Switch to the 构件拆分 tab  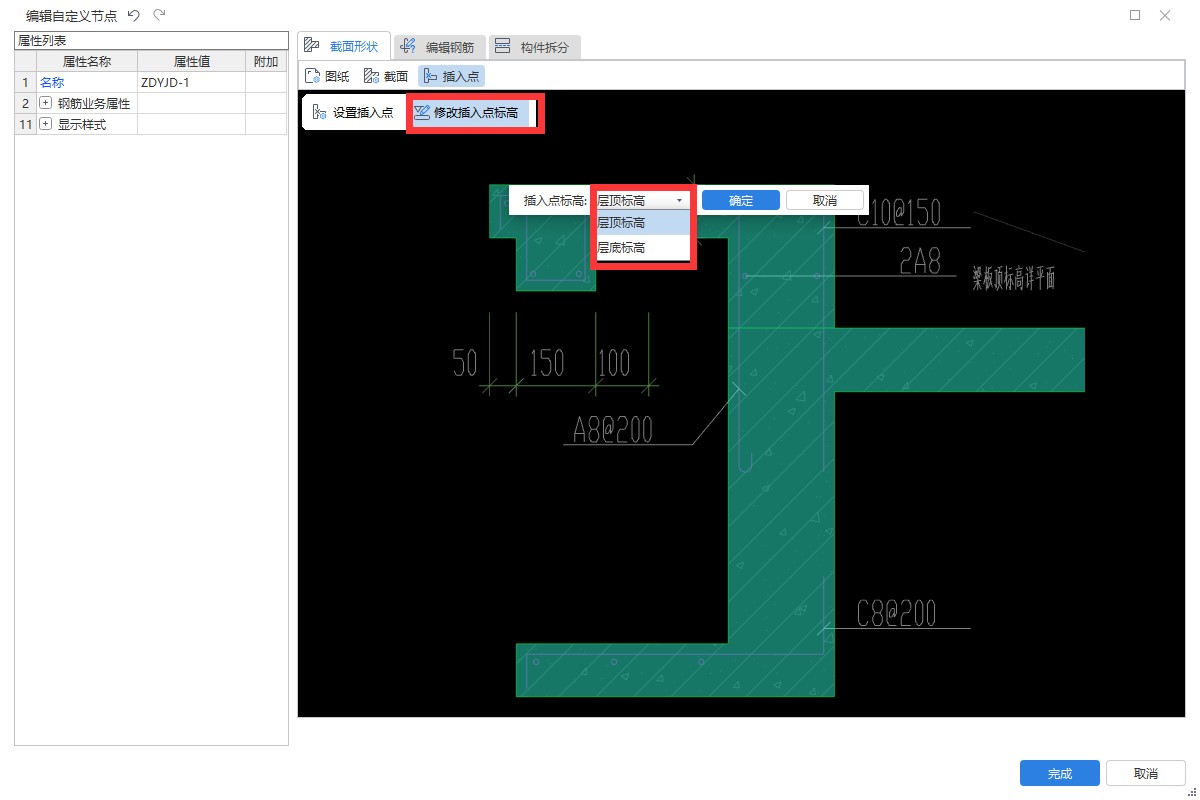534,47
